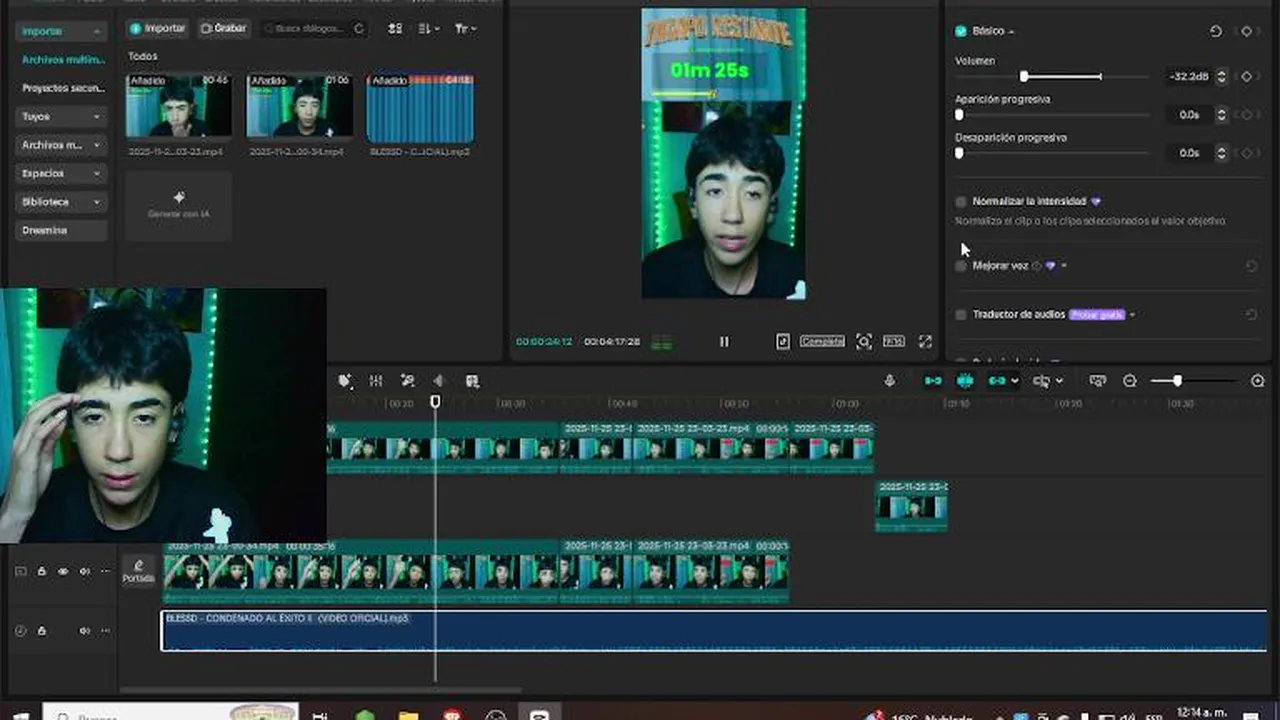Screen dimensions: 1280x720
Task: Click the Grabar button
Action: (x=223, y=28)
